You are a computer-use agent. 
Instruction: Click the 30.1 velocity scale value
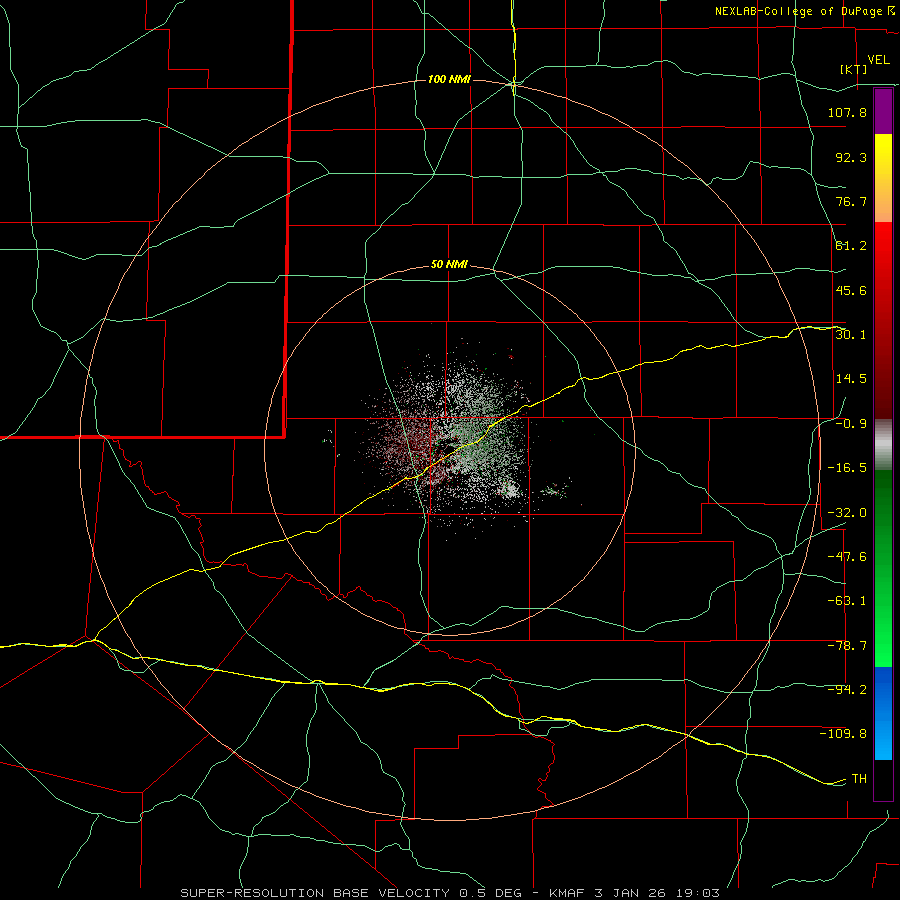click(x=851, y=334)
